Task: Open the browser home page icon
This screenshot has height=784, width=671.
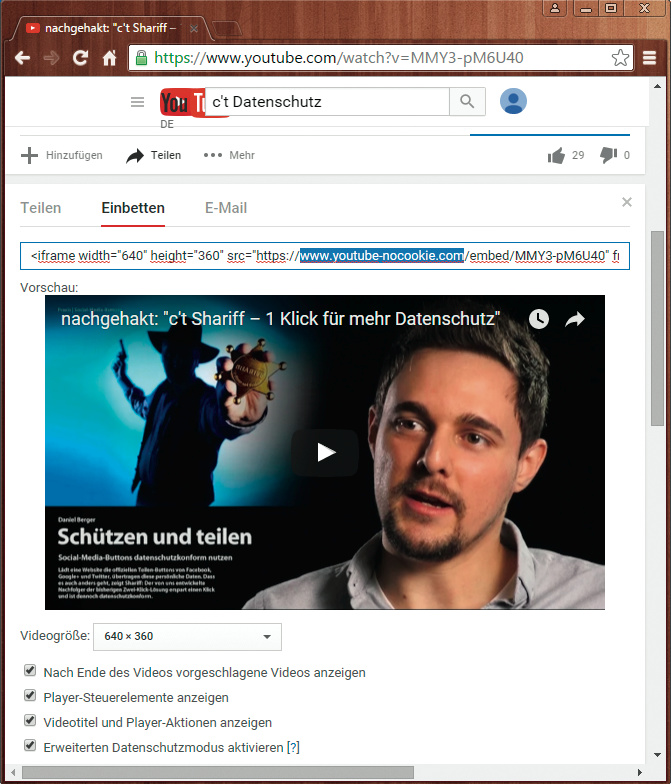Action: (x=110, y=58)
